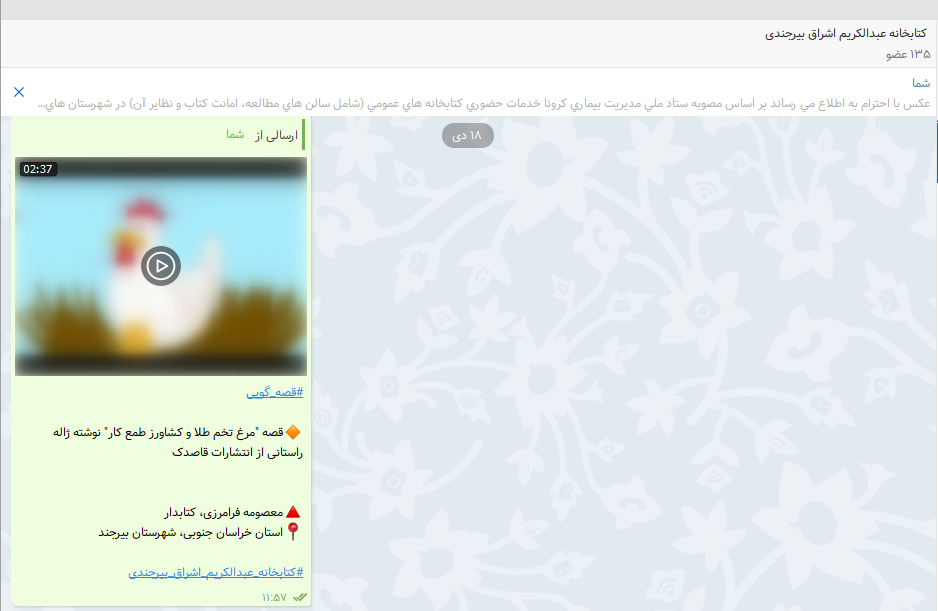The image size is (938, 611).
Task: Open the chicken video thumbnail
Action: pyautogui.click(x=161, y=266)
